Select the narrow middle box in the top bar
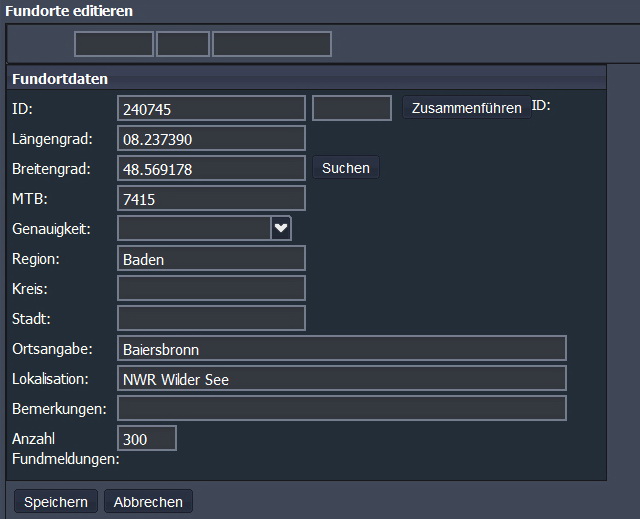The image size is (640, 519). click(x=183, y=44)
